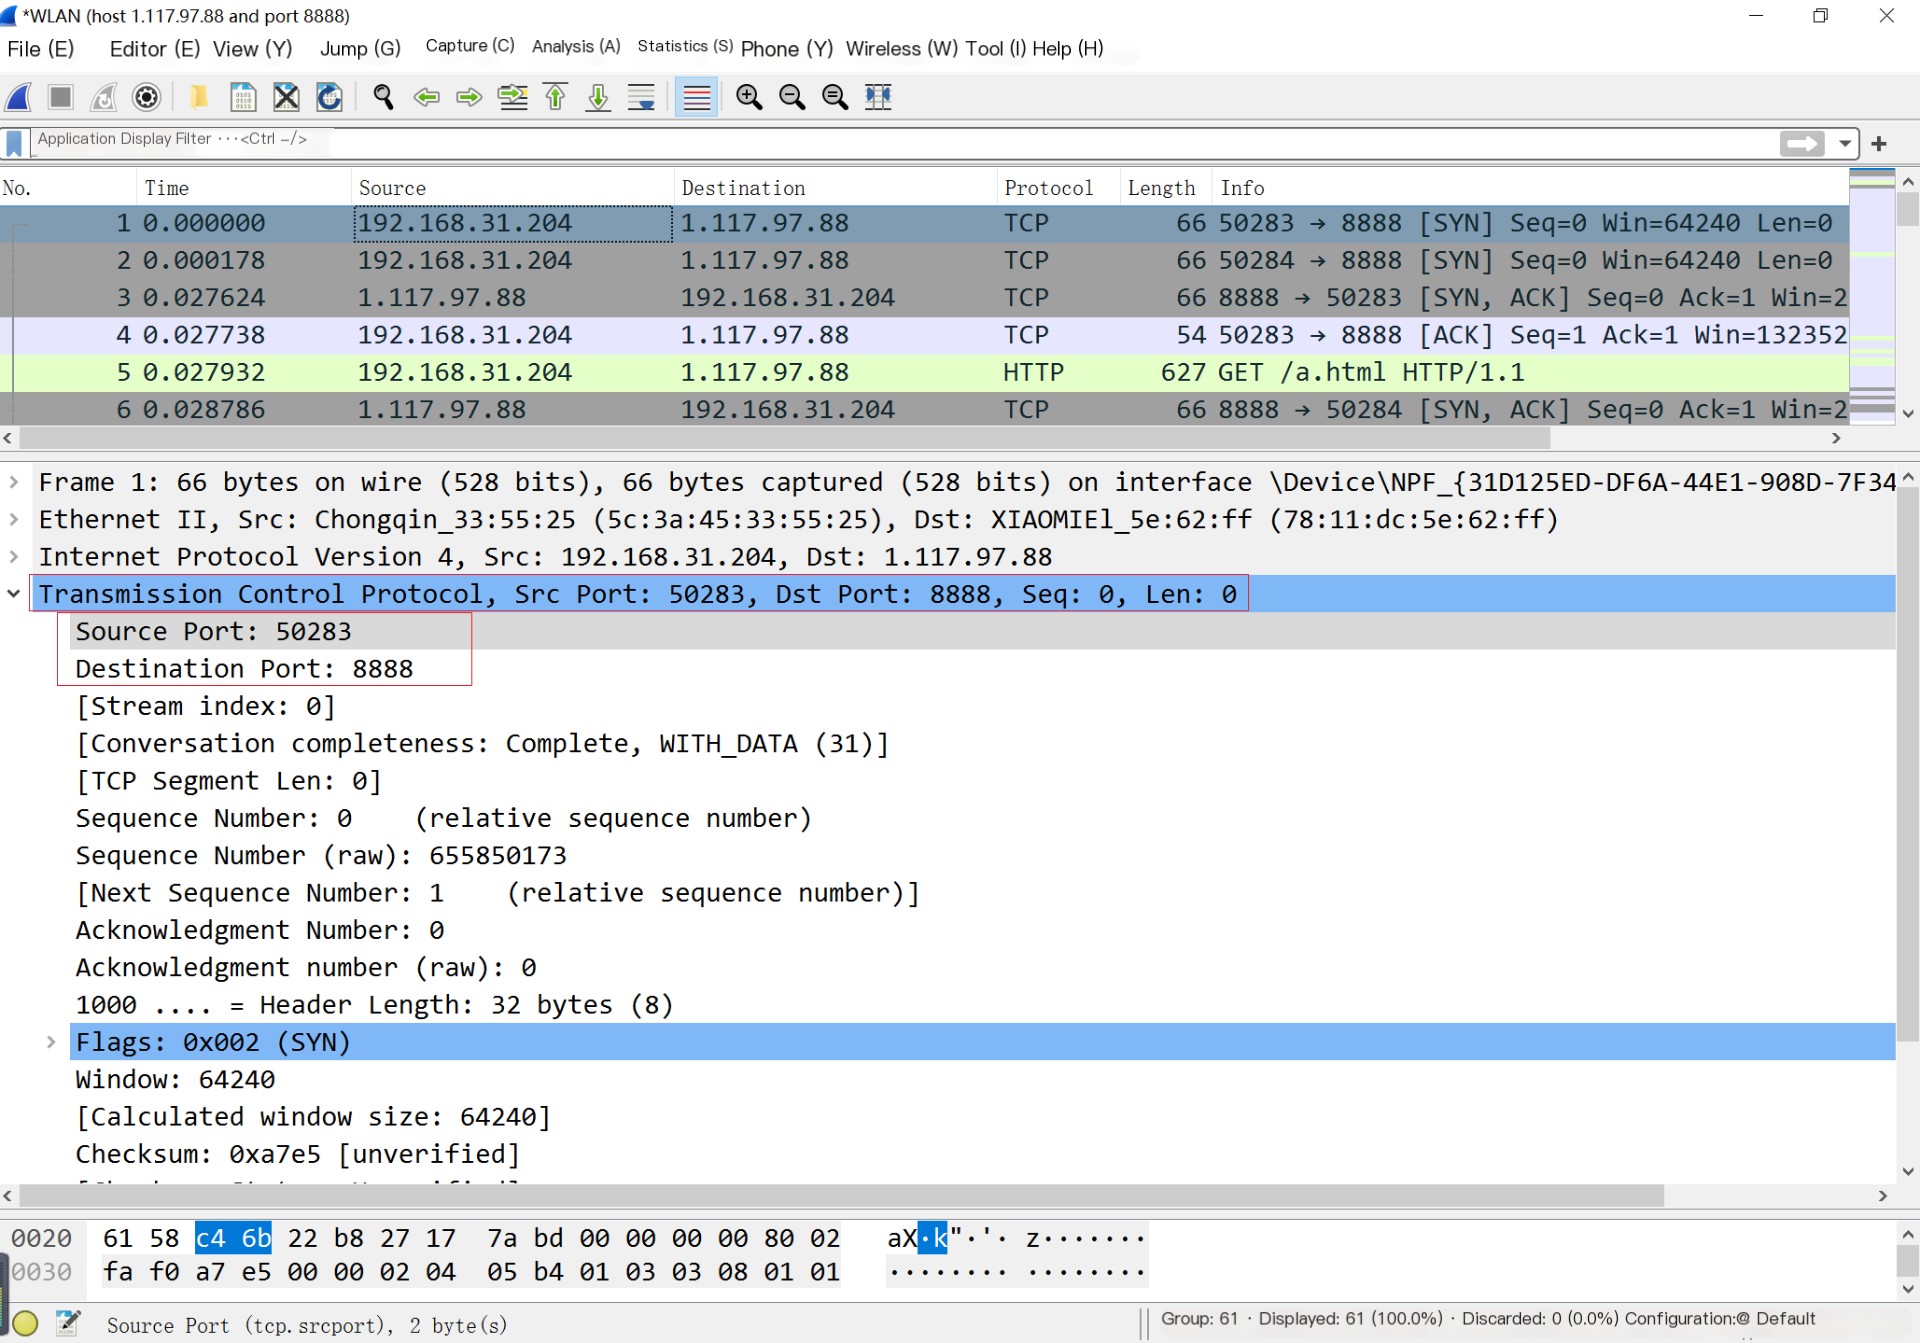Viewport: 1920px width, 1343px height.
Task: Jump to last packet icon
Action: click(598, 97)
